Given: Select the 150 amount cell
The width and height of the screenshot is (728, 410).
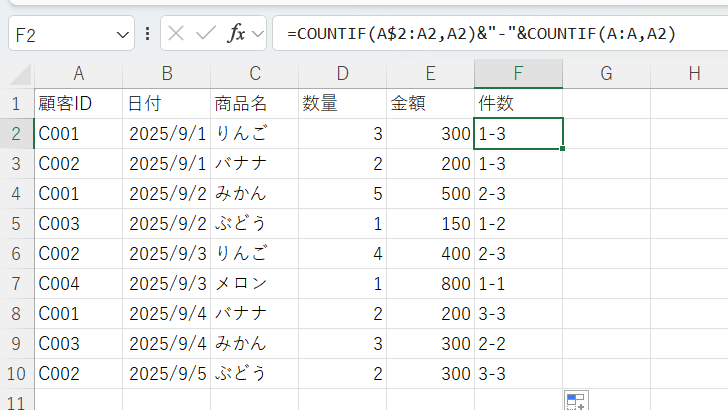Looking at the screenshot, I should click(x=430, y=224).
